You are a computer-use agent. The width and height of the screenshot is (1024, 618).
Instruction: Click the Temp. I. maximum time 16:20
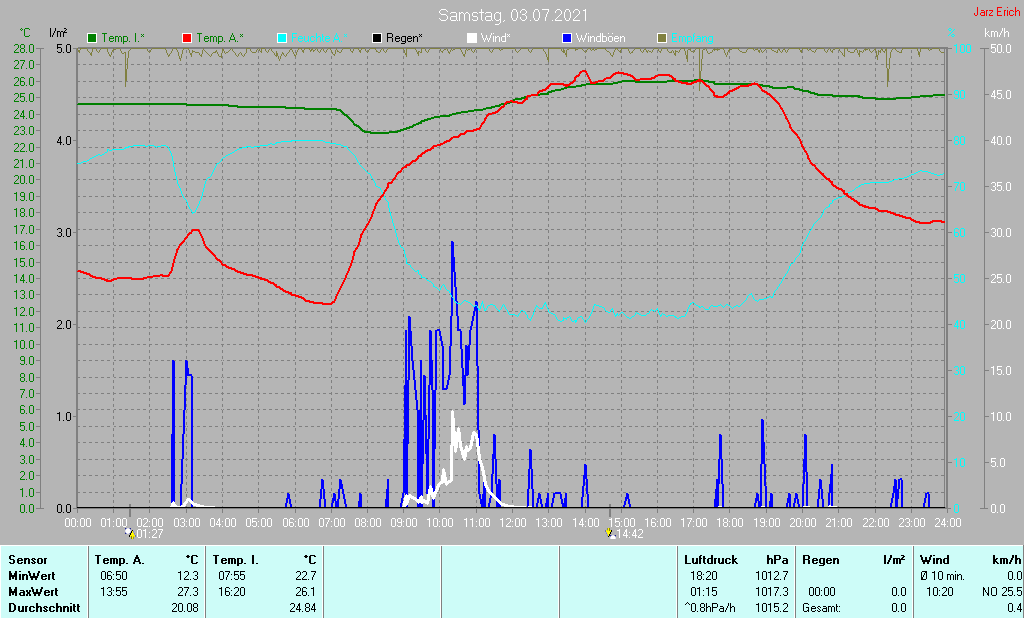point(232,592)
